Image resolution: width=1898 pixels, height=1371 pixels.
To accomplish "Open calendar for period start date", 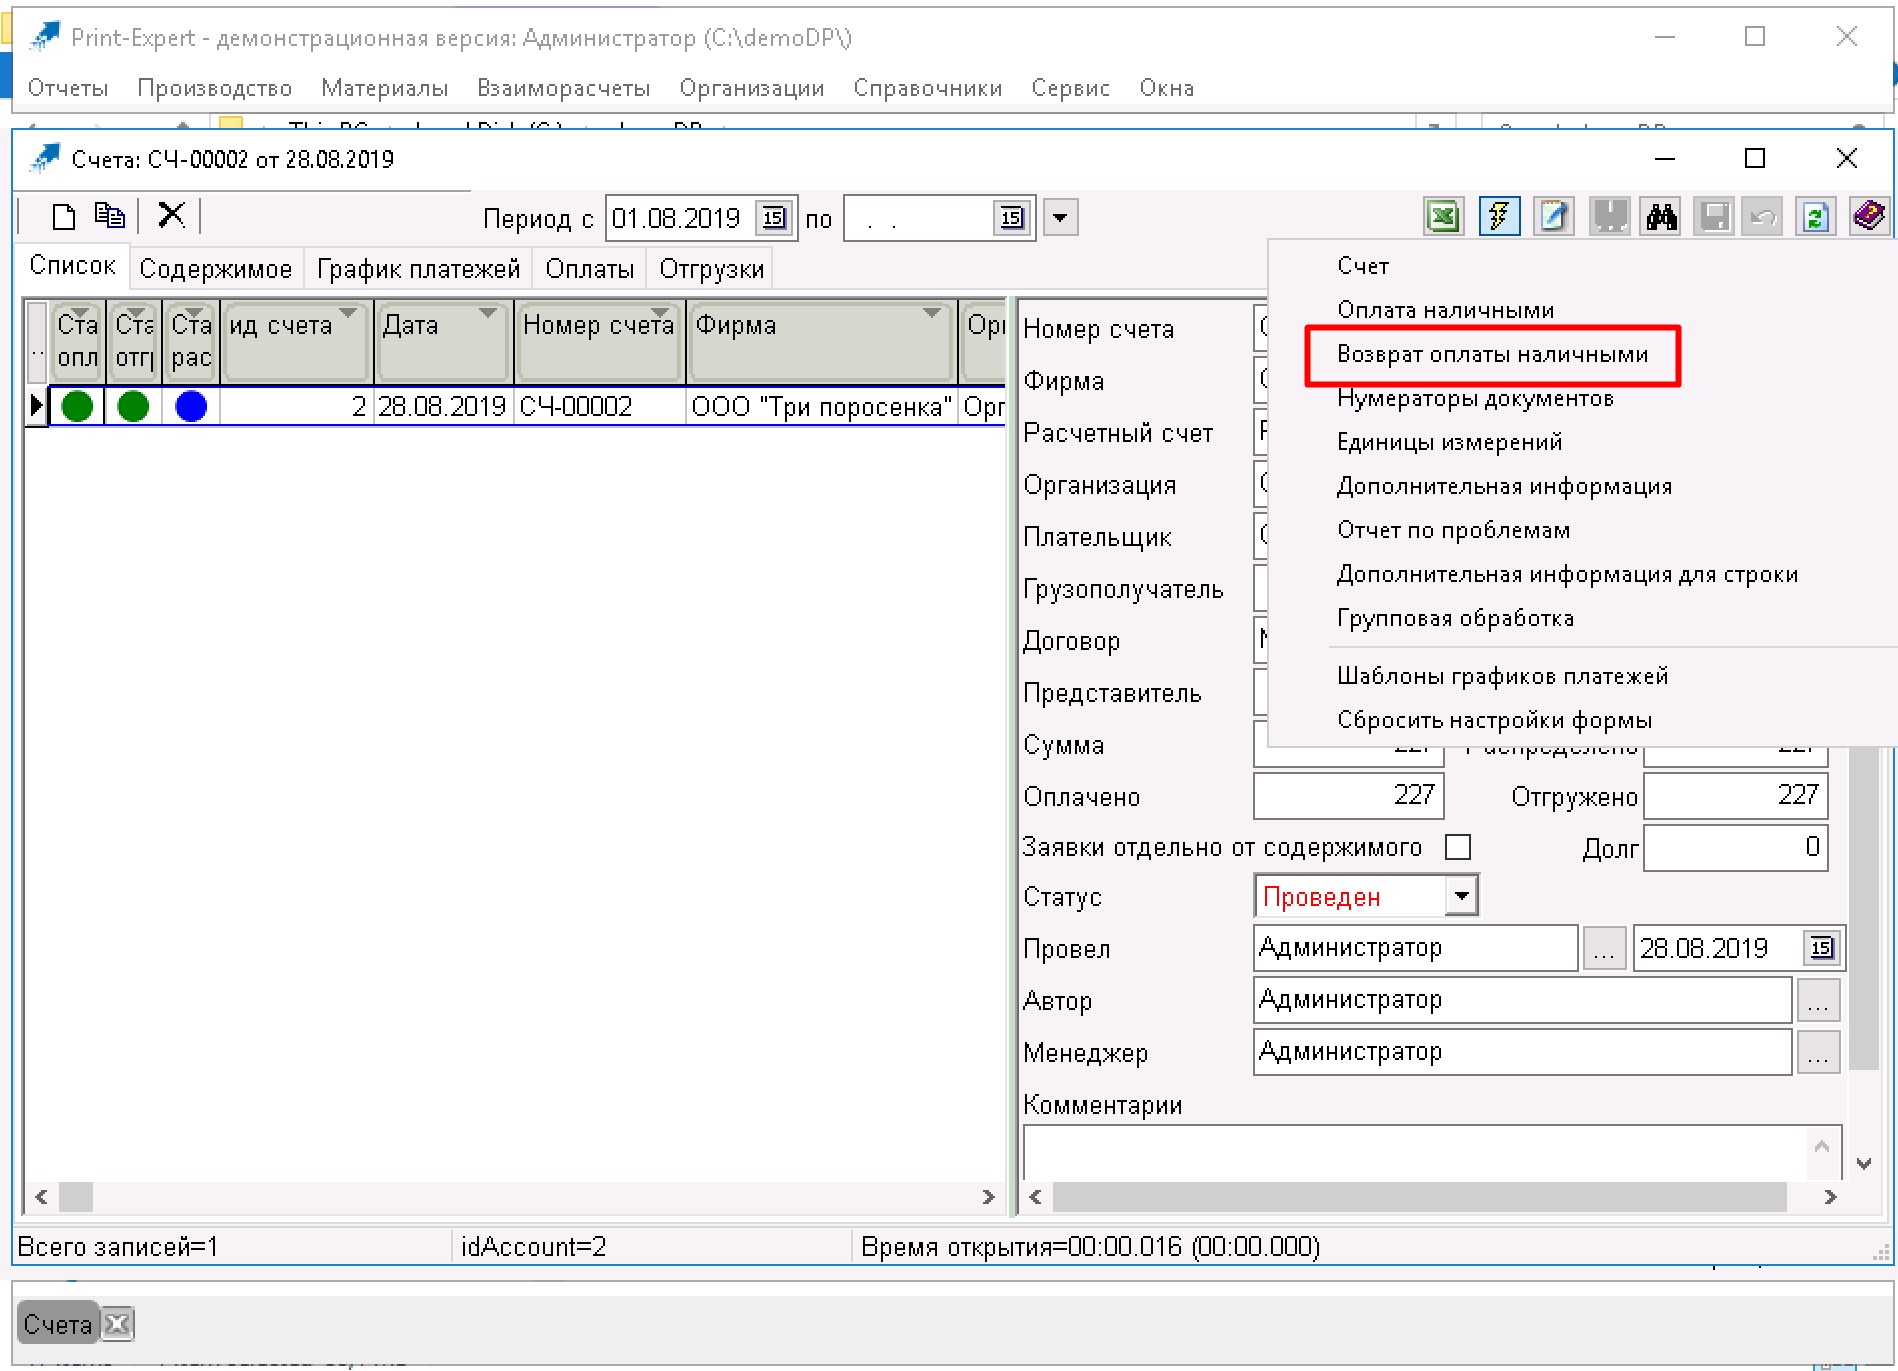I will 774,218.
